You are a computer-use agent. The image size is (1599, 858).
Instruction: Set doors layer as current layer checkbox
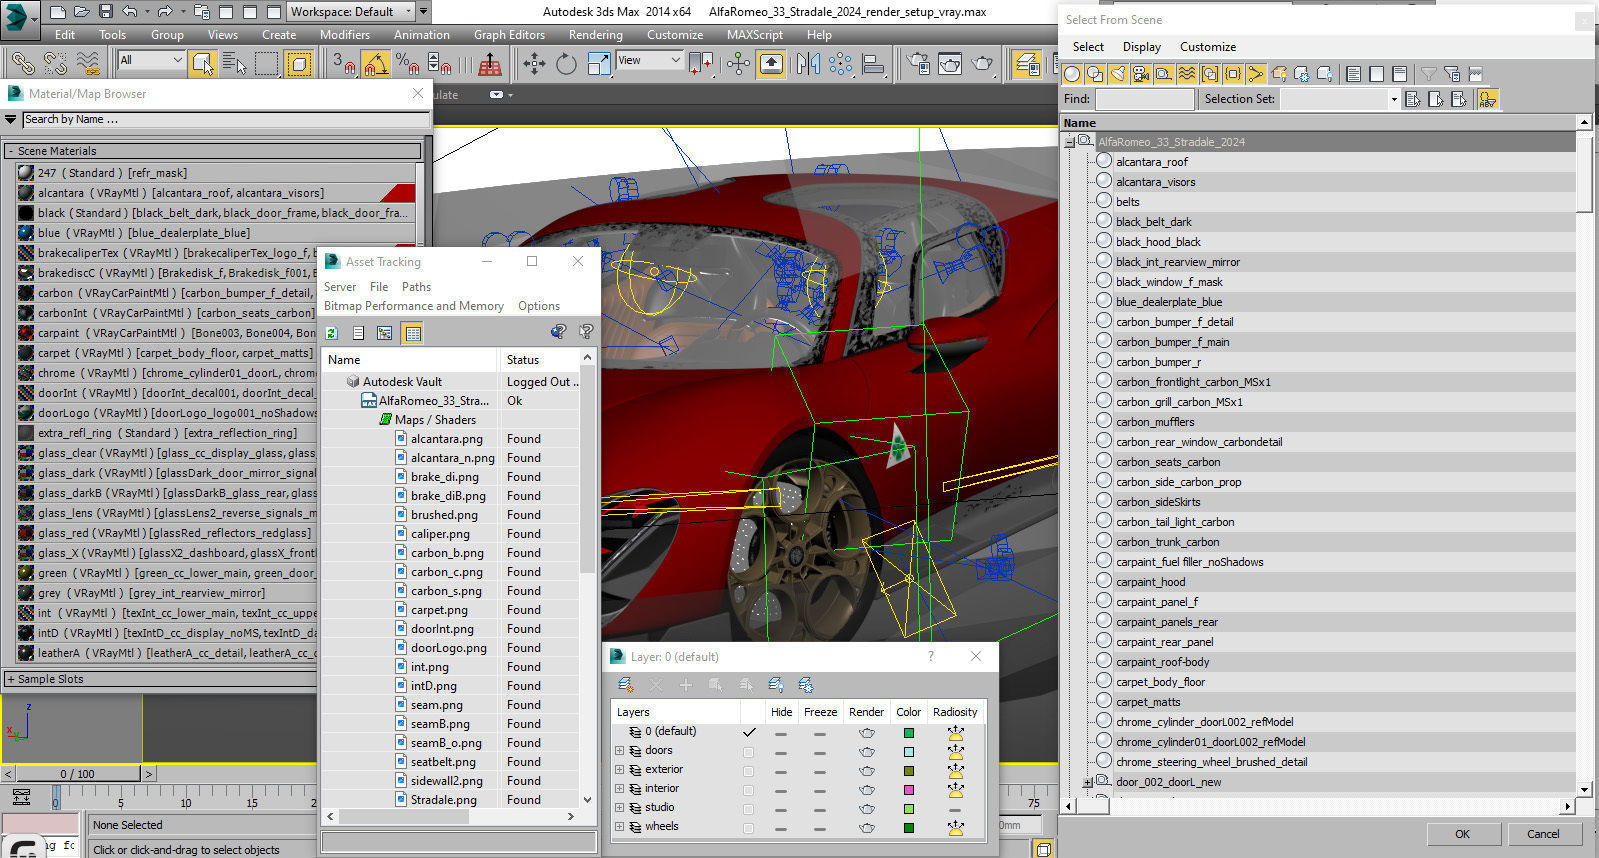pos(748,751)
